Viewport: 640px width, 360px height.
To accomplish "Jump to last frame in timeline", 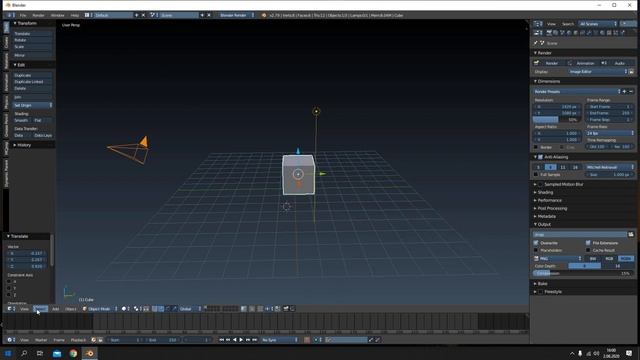I will pos(254,340).
